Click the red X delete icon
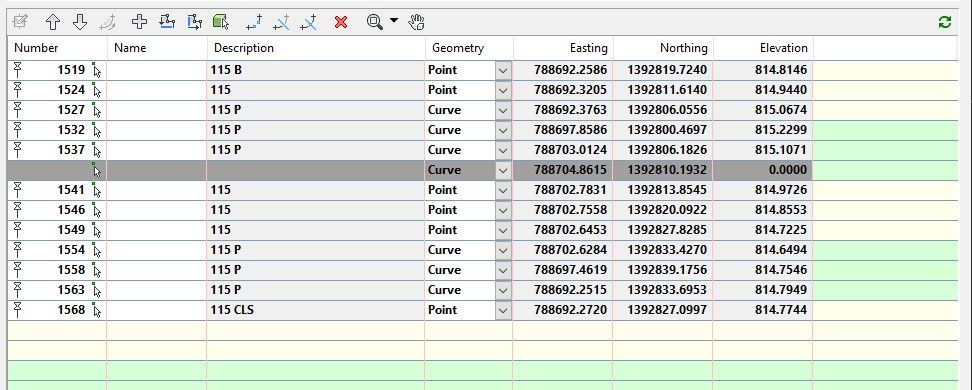972x390 pixels. click(341, 22)
